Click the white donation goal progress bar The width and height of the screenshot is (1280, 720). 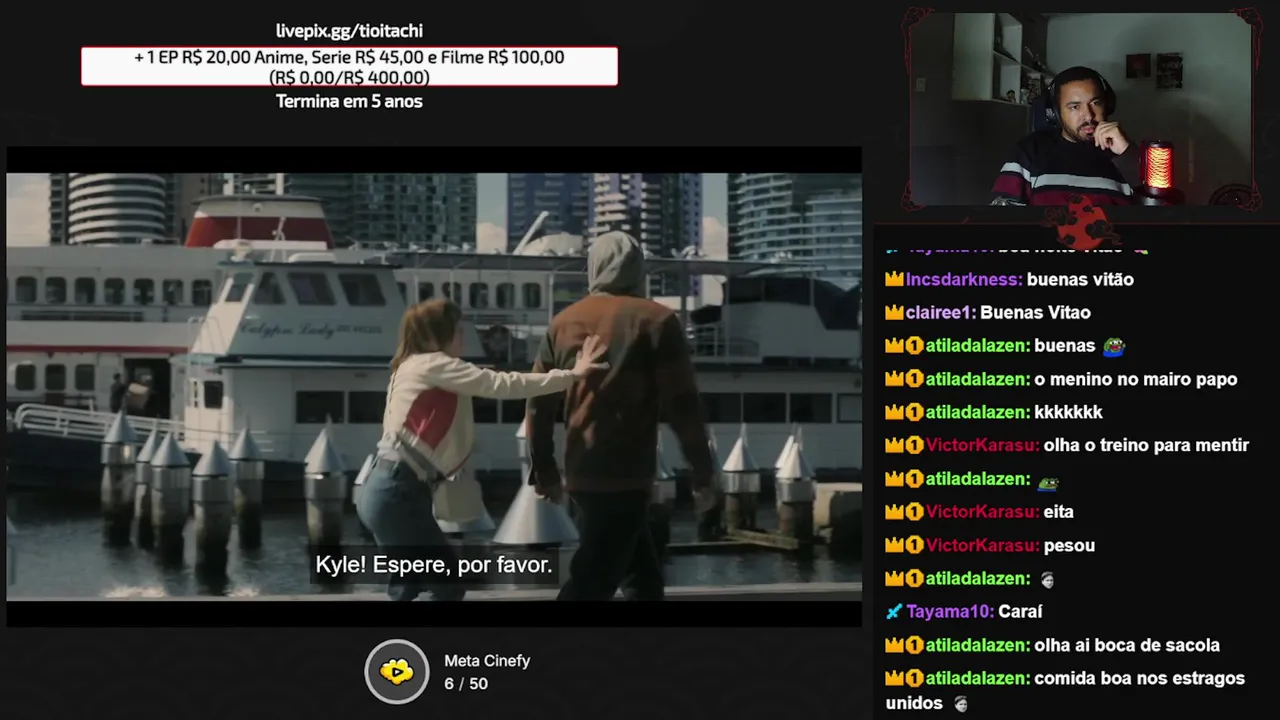[x=349, y=66]
